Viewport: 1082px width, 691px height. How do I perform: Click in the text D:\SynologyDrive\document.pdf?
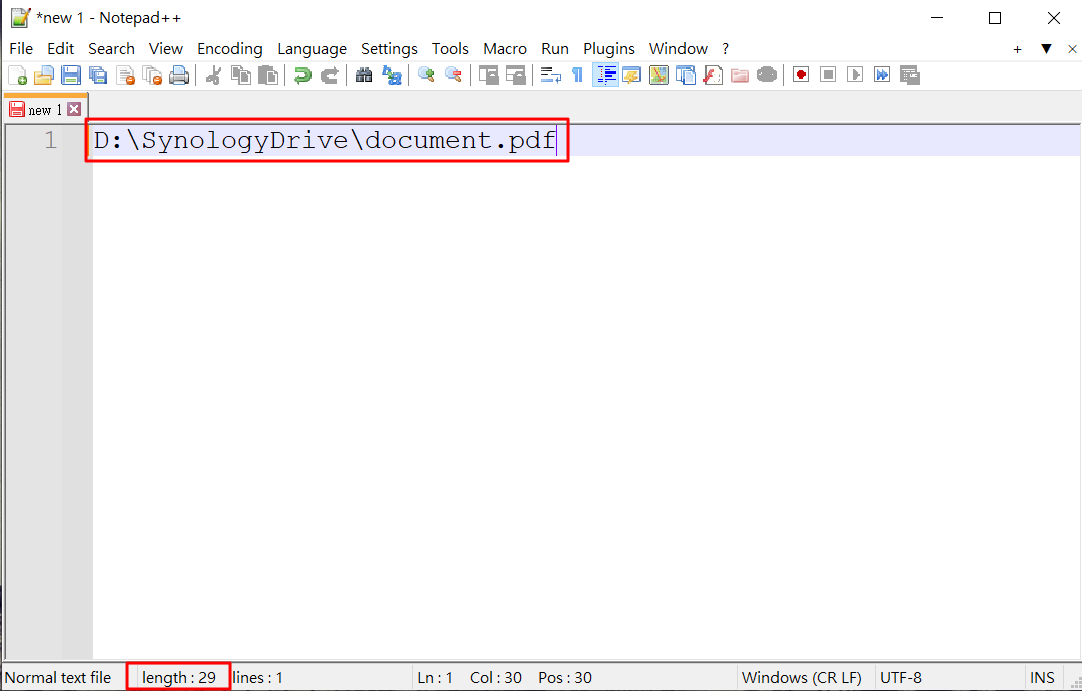(x=324, y=141)
